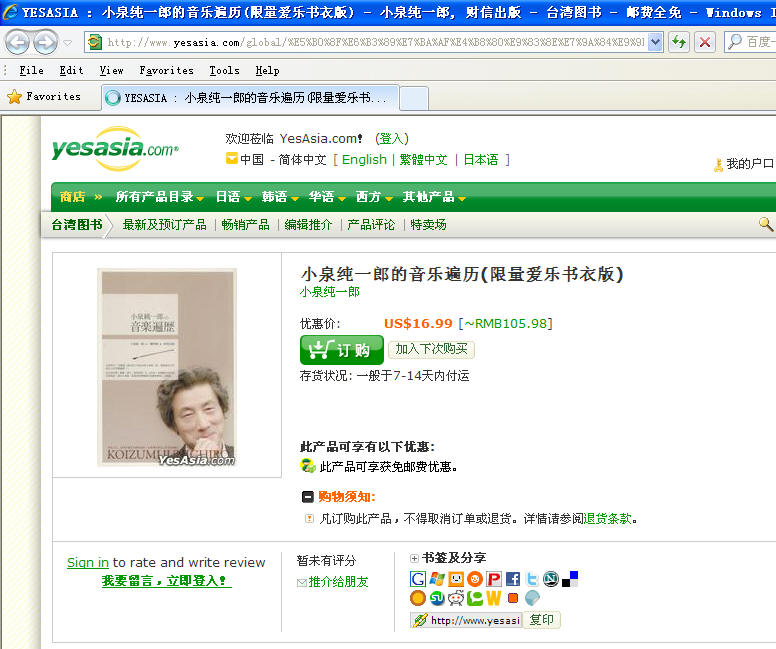Click browser Back arrow button
Image resolution: width=776 pixels, height=649 pixels.
tap(17, 43)
